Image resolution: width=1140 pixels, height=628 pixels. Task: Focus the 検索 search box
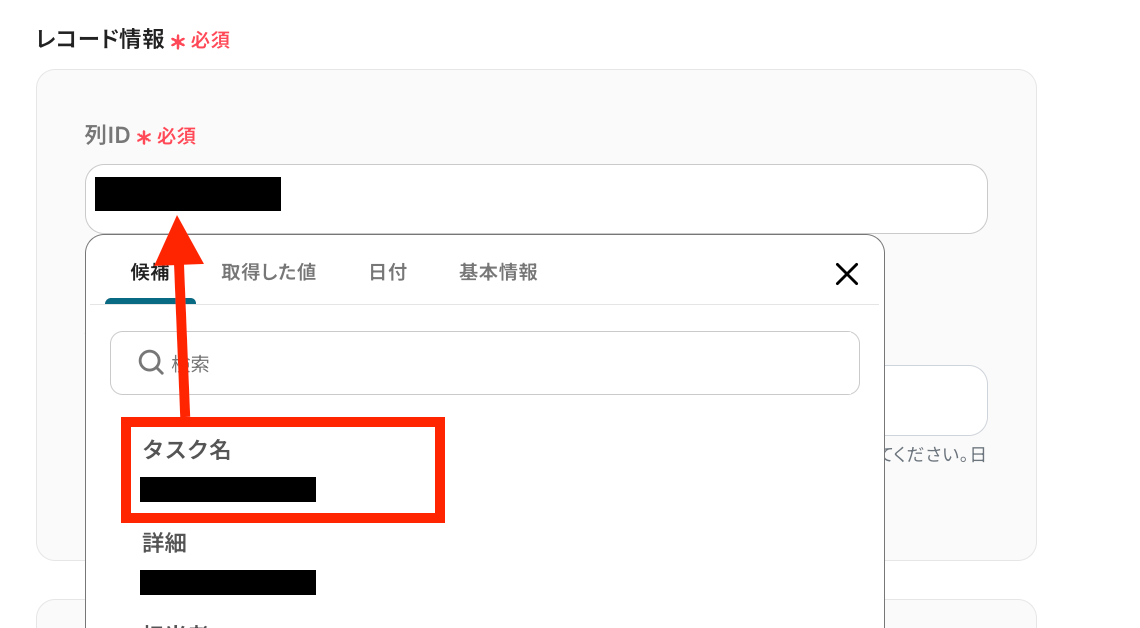[x=485, y=363]
